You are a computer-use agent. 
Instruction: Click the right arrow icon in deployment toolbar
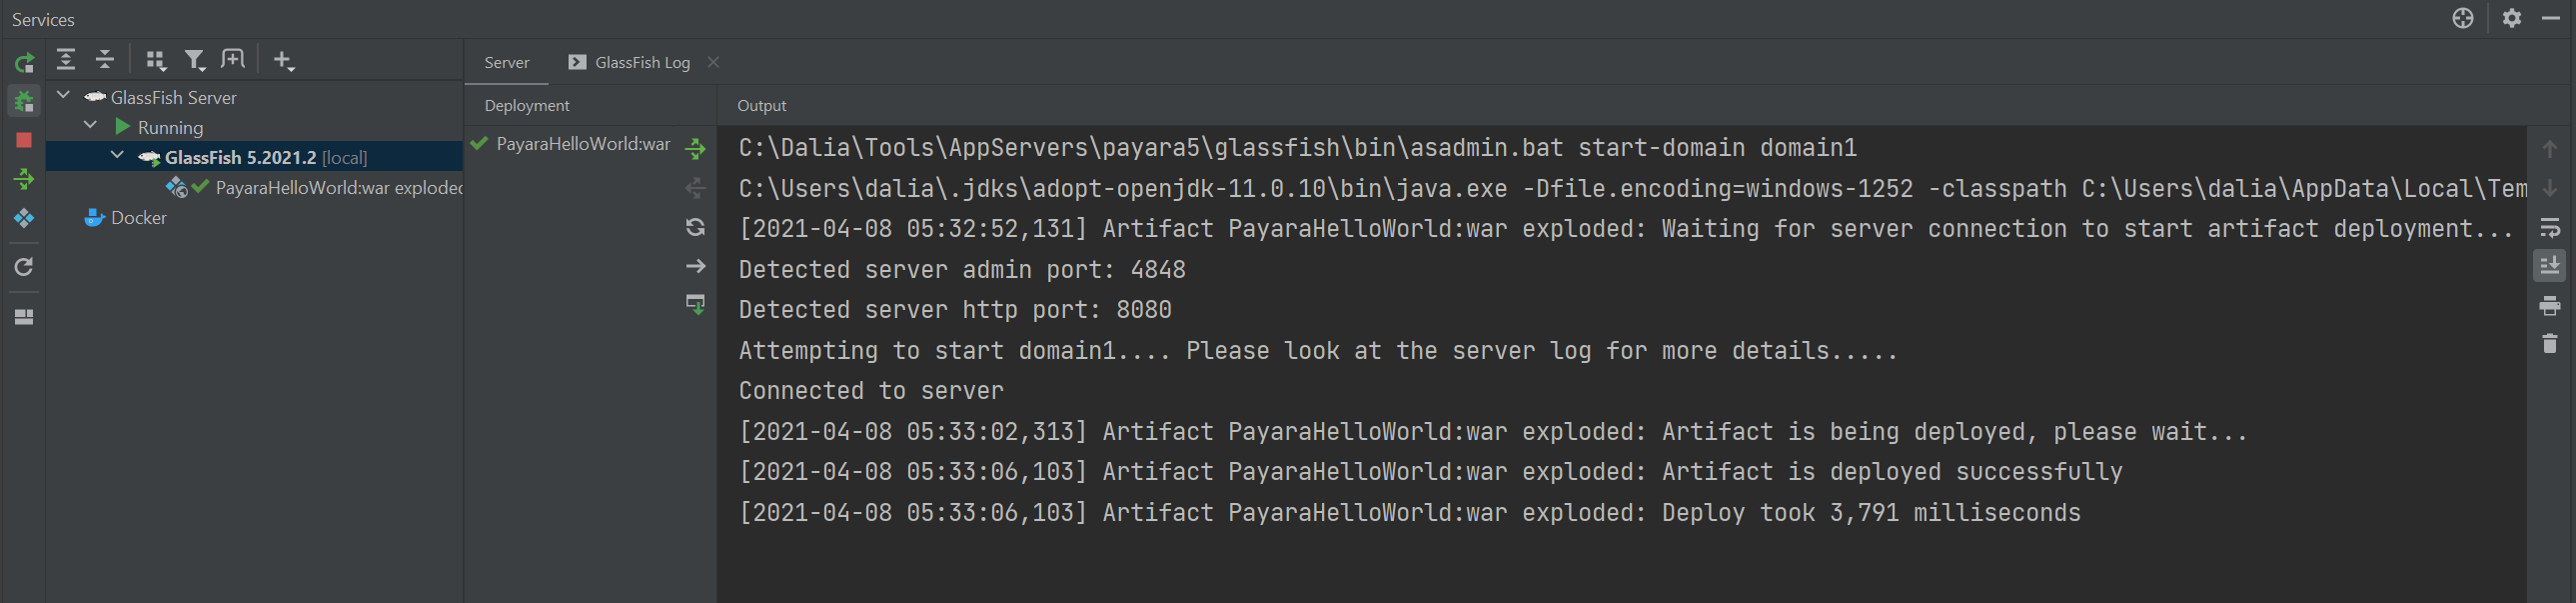(696, 266)
